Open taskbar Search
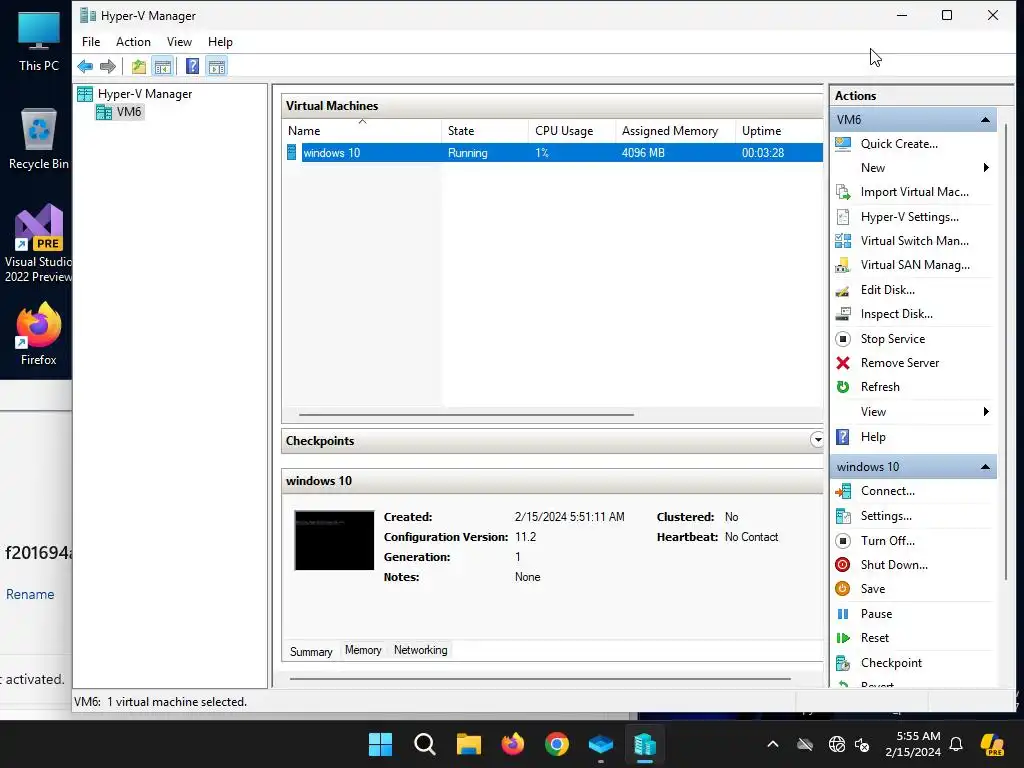This screenshot has width=1024, height=768. (424, 744)
